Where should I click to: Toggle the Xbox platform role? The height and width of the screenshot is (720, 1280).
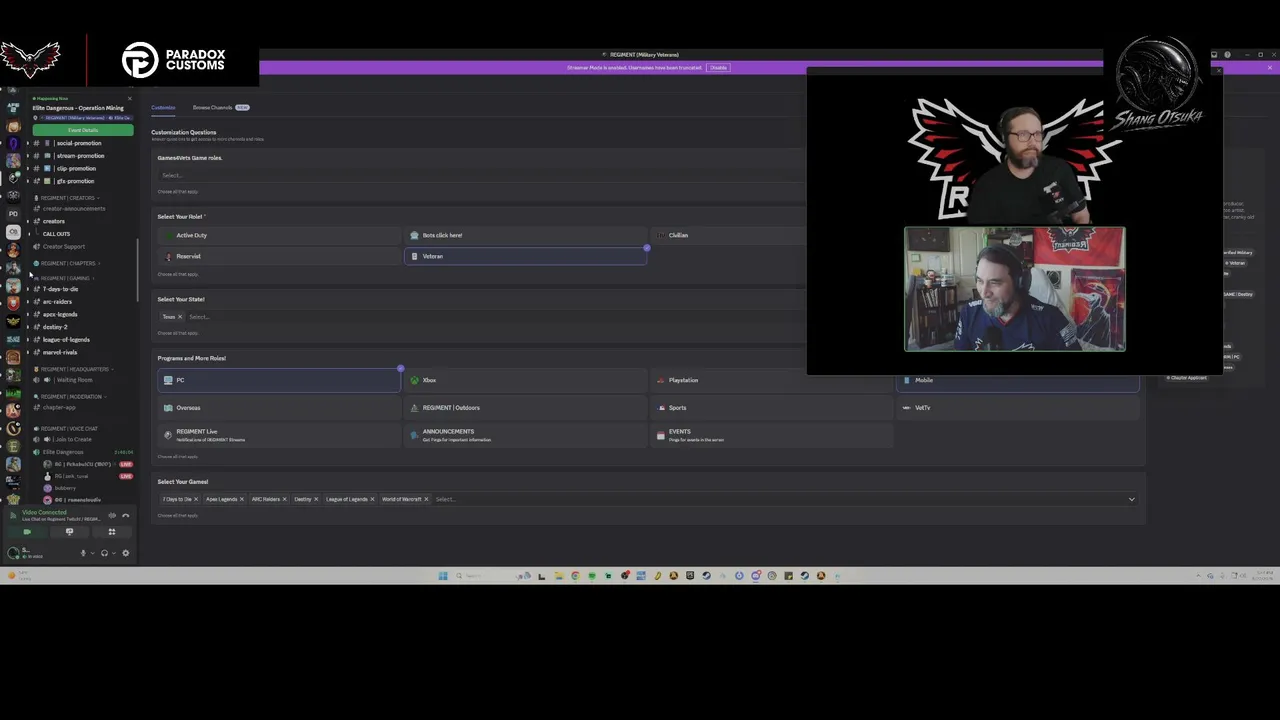pyautogui.click(x=526, y=380)
